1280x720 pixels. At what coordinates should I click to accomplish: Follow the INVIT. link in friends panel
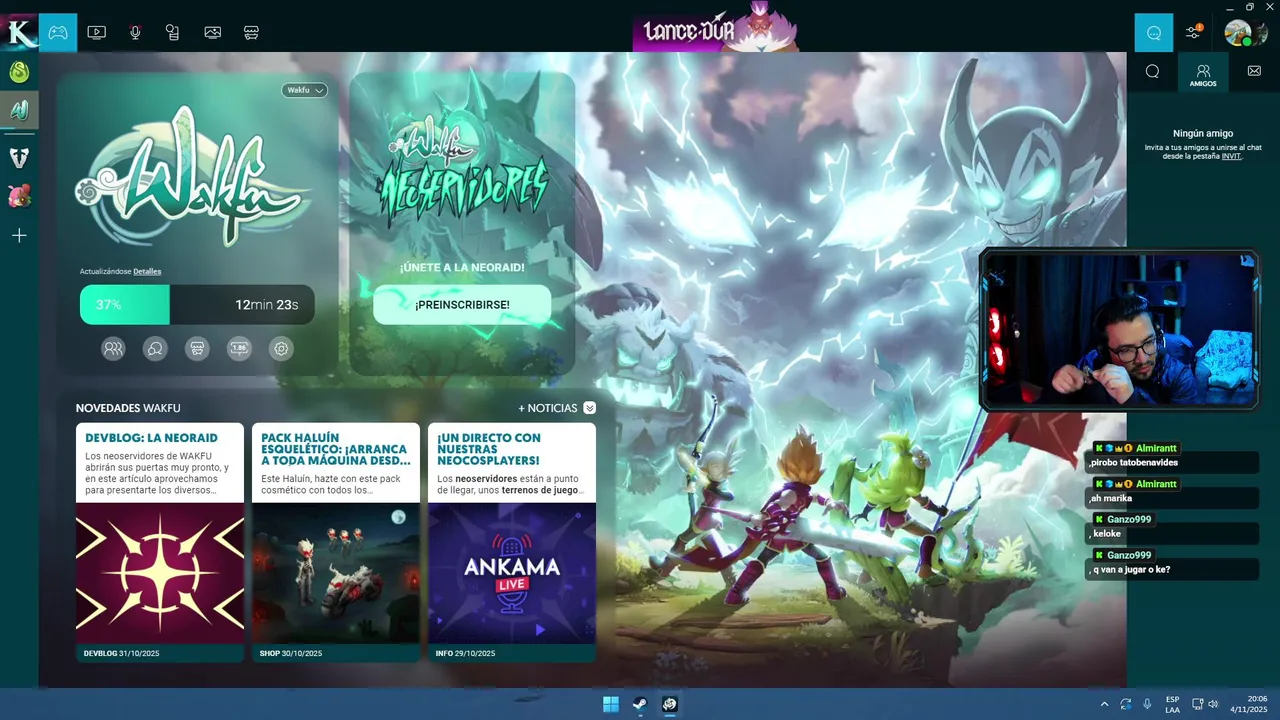(1231, 156)
